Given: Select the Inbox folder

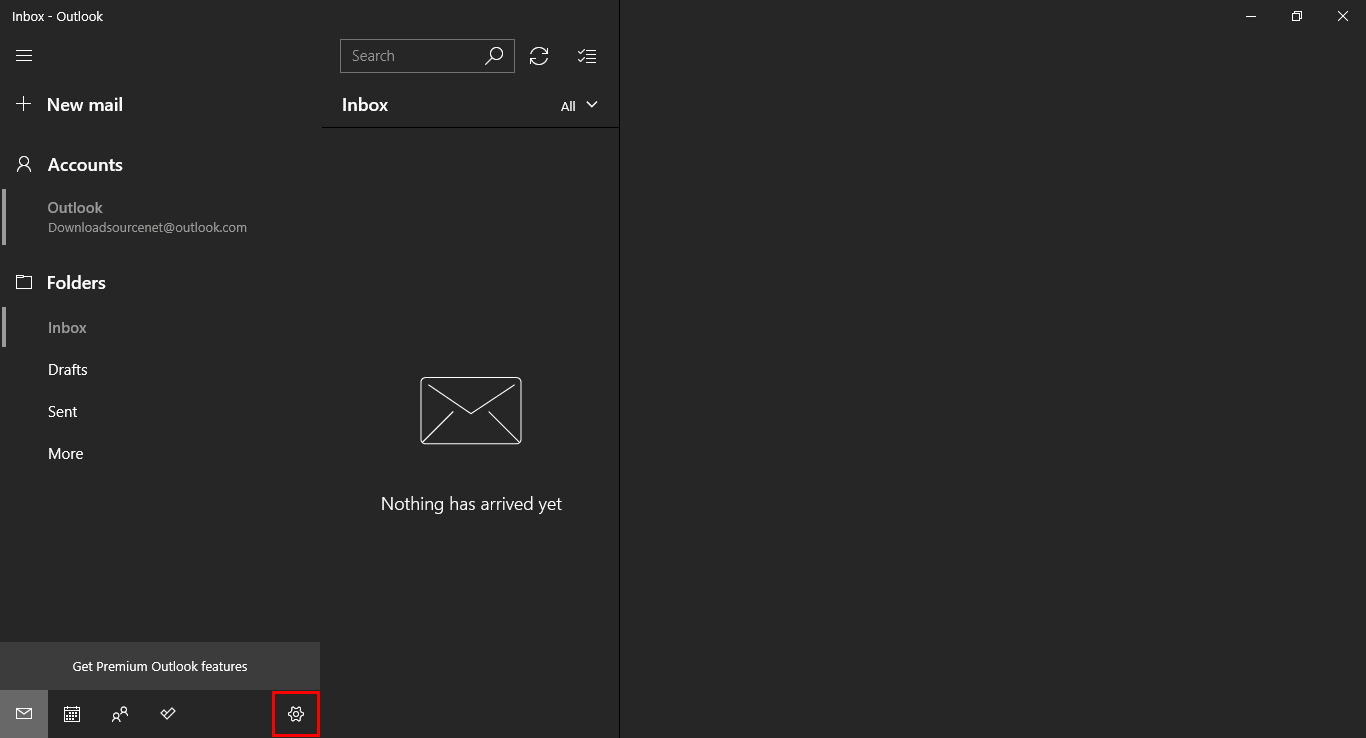Looking at the screenshot, I should coord(160,328).
